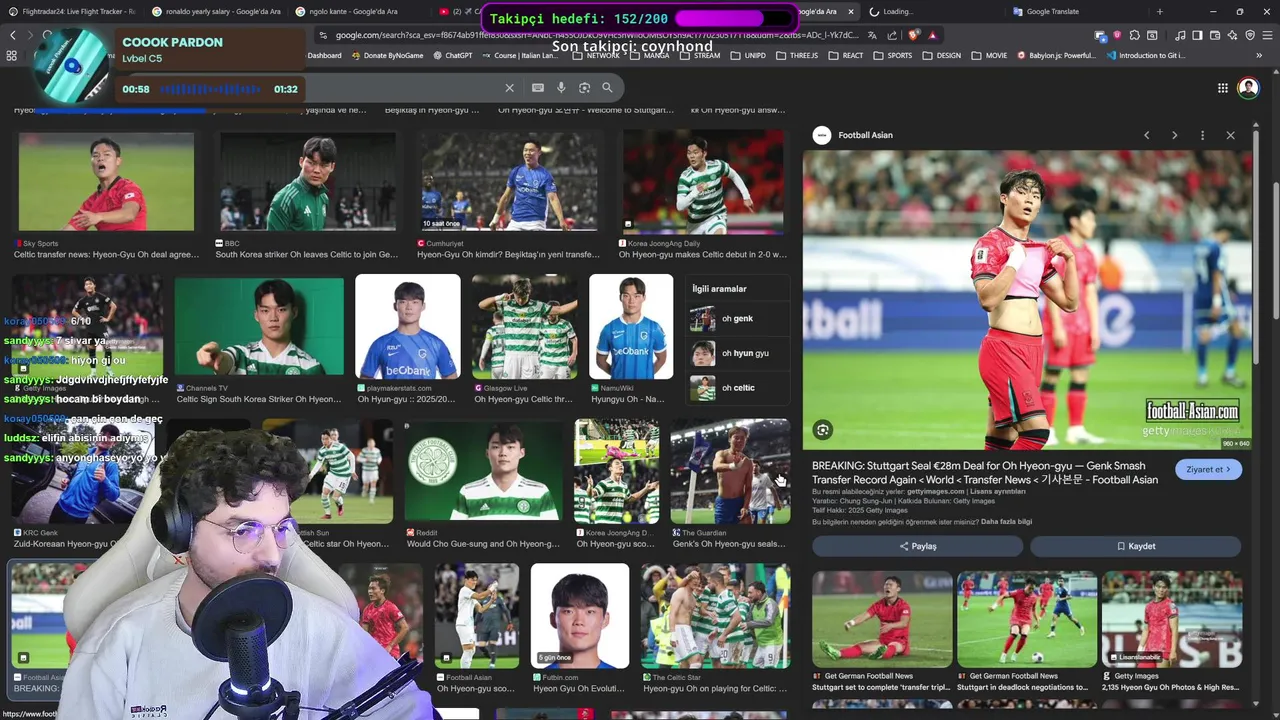Open the DESIGN bookmarks folder
This screenshot has width=1280, height=720.
tap(942, 56)
